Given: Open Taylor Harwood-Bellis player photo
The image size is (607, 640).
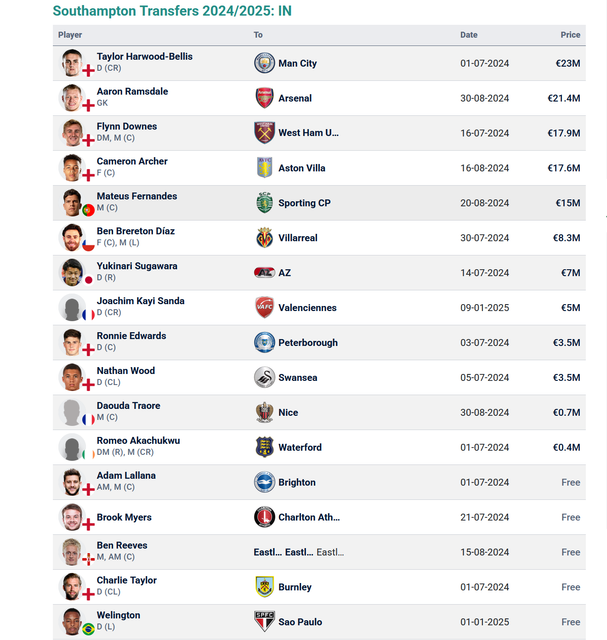Looking at the screenshot, I should 72,62.
